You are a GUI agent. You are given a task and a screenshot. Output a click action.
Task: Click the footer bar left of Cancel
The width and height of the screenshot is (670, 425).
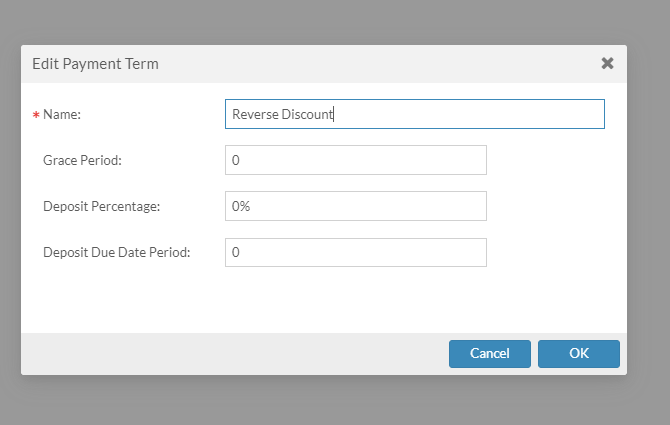(230, 353)
